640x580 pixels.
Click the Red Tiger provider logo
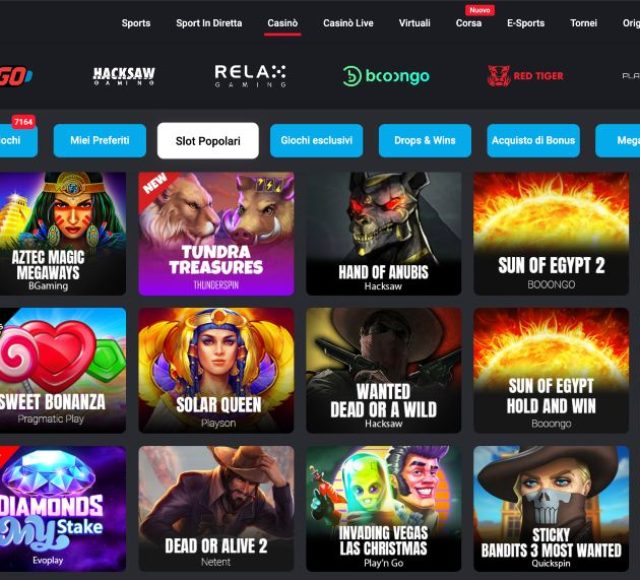click(x=526, y=76)
